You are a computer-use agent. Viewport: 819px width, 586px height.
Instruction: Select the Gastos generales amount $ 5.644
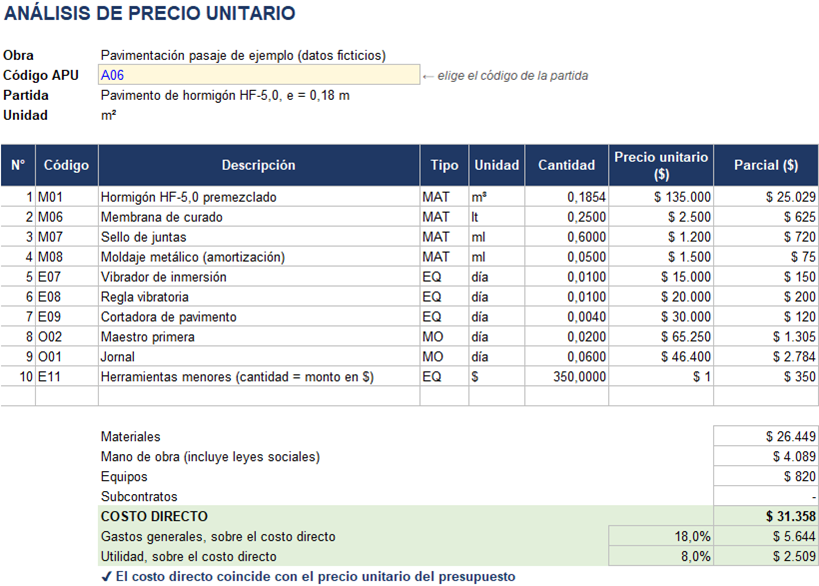tap(766, 536)
